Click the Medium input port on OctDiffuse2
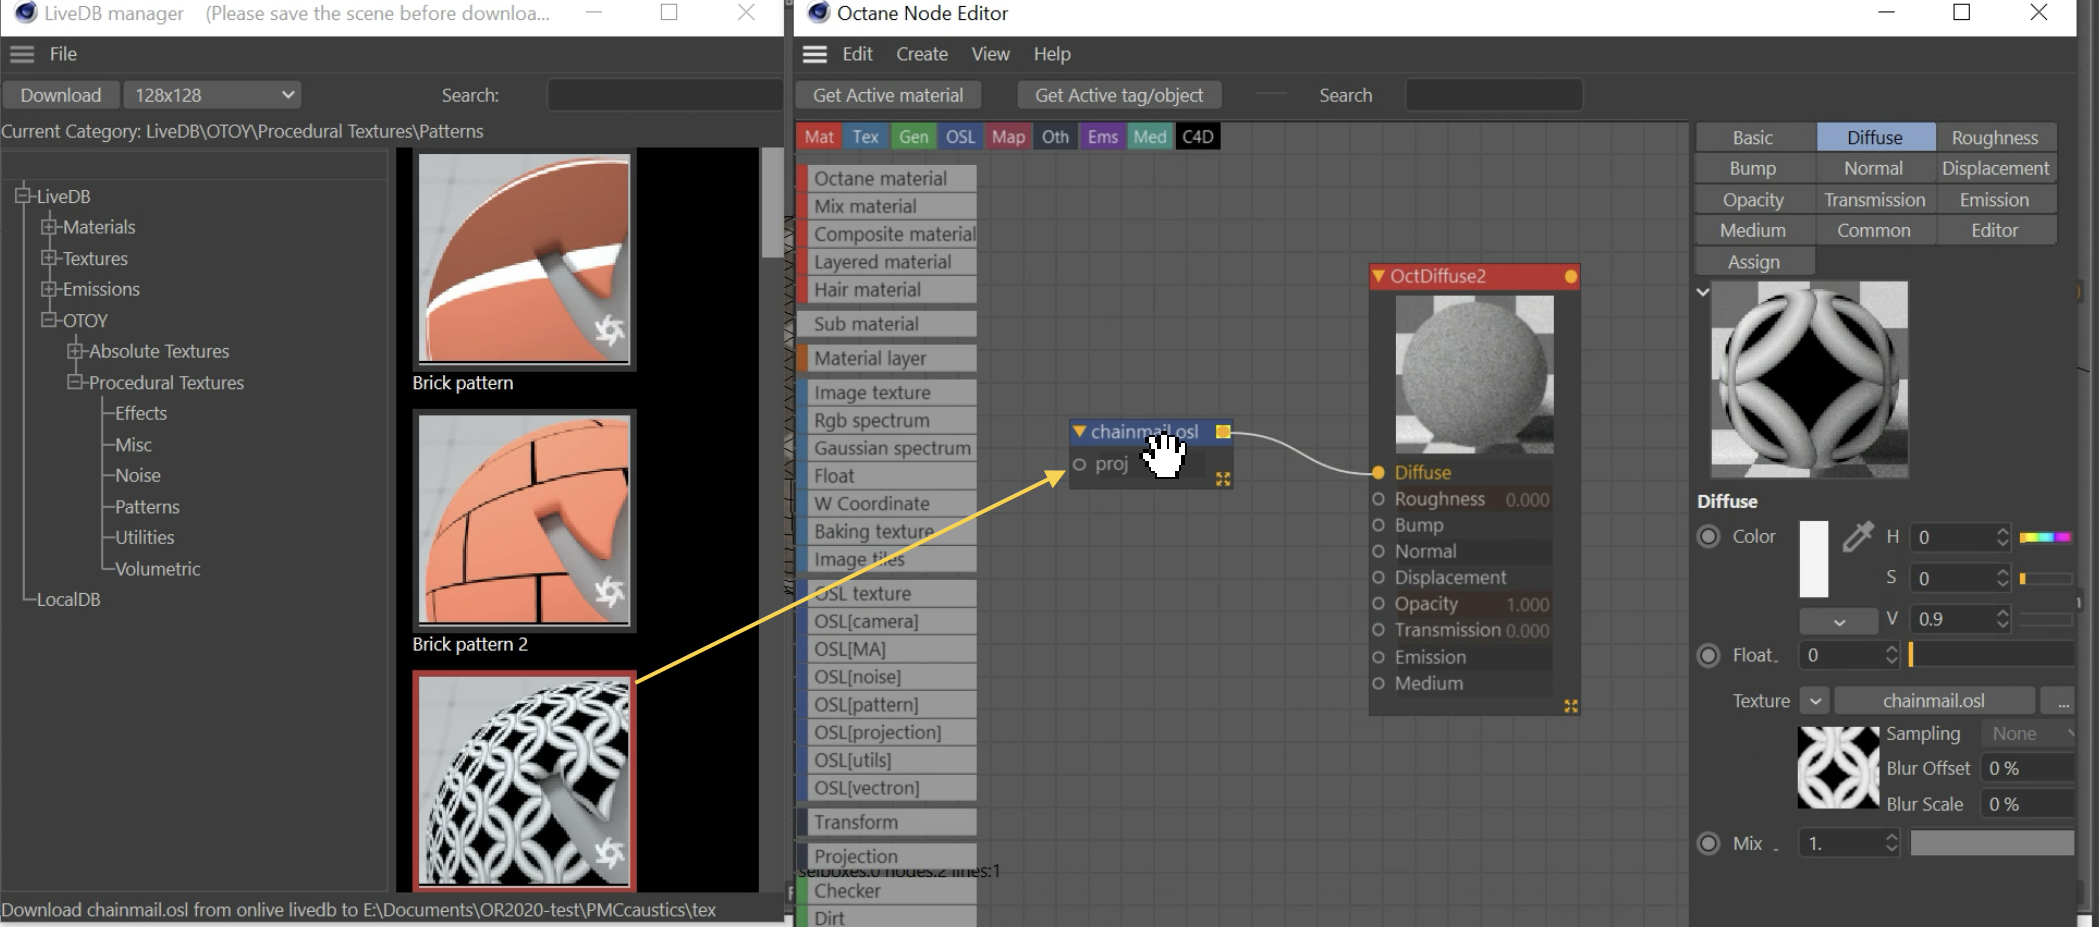The width and height of the screenshot is (2099, 927). [1378, 683]
